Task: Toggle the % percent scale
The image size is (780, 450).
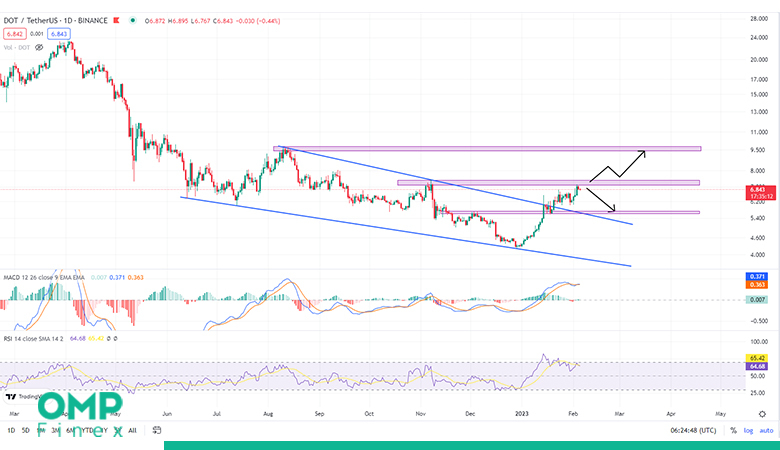Action: tap(733, 431)
